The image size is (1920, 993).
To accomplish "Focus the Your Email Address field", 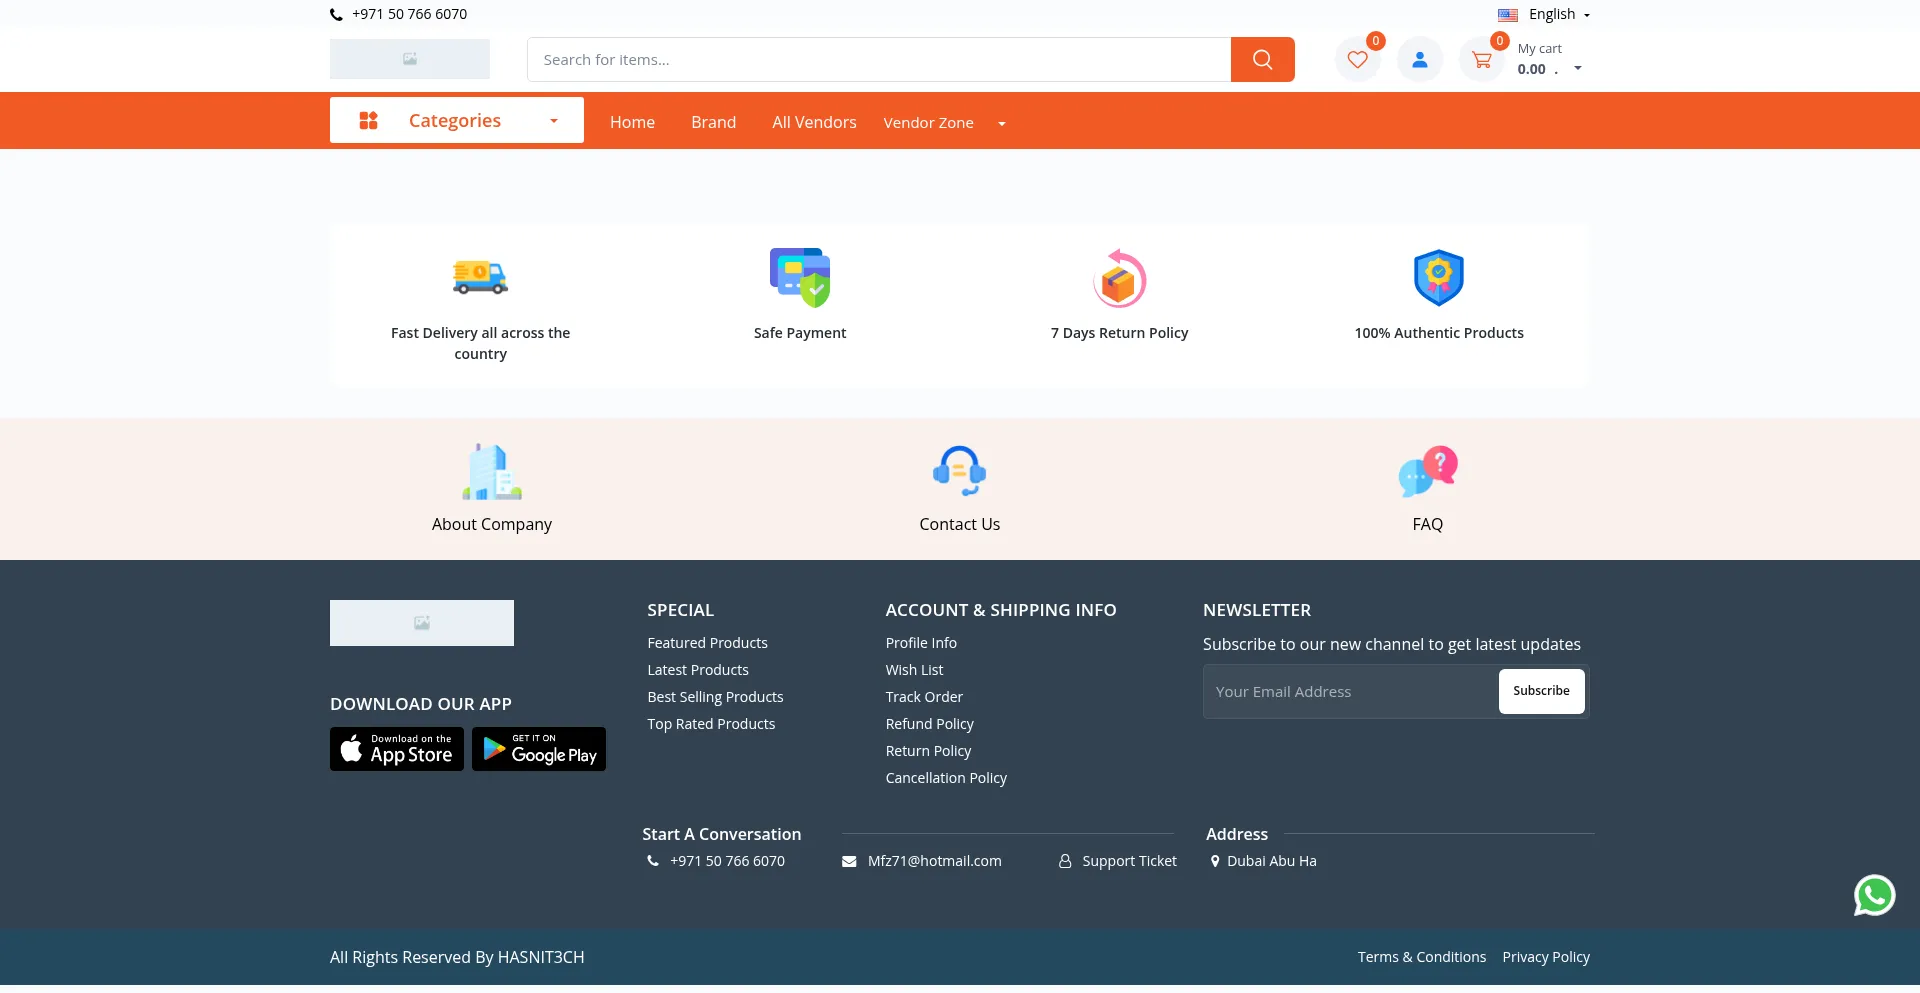I will click(x=1350, y=692).
